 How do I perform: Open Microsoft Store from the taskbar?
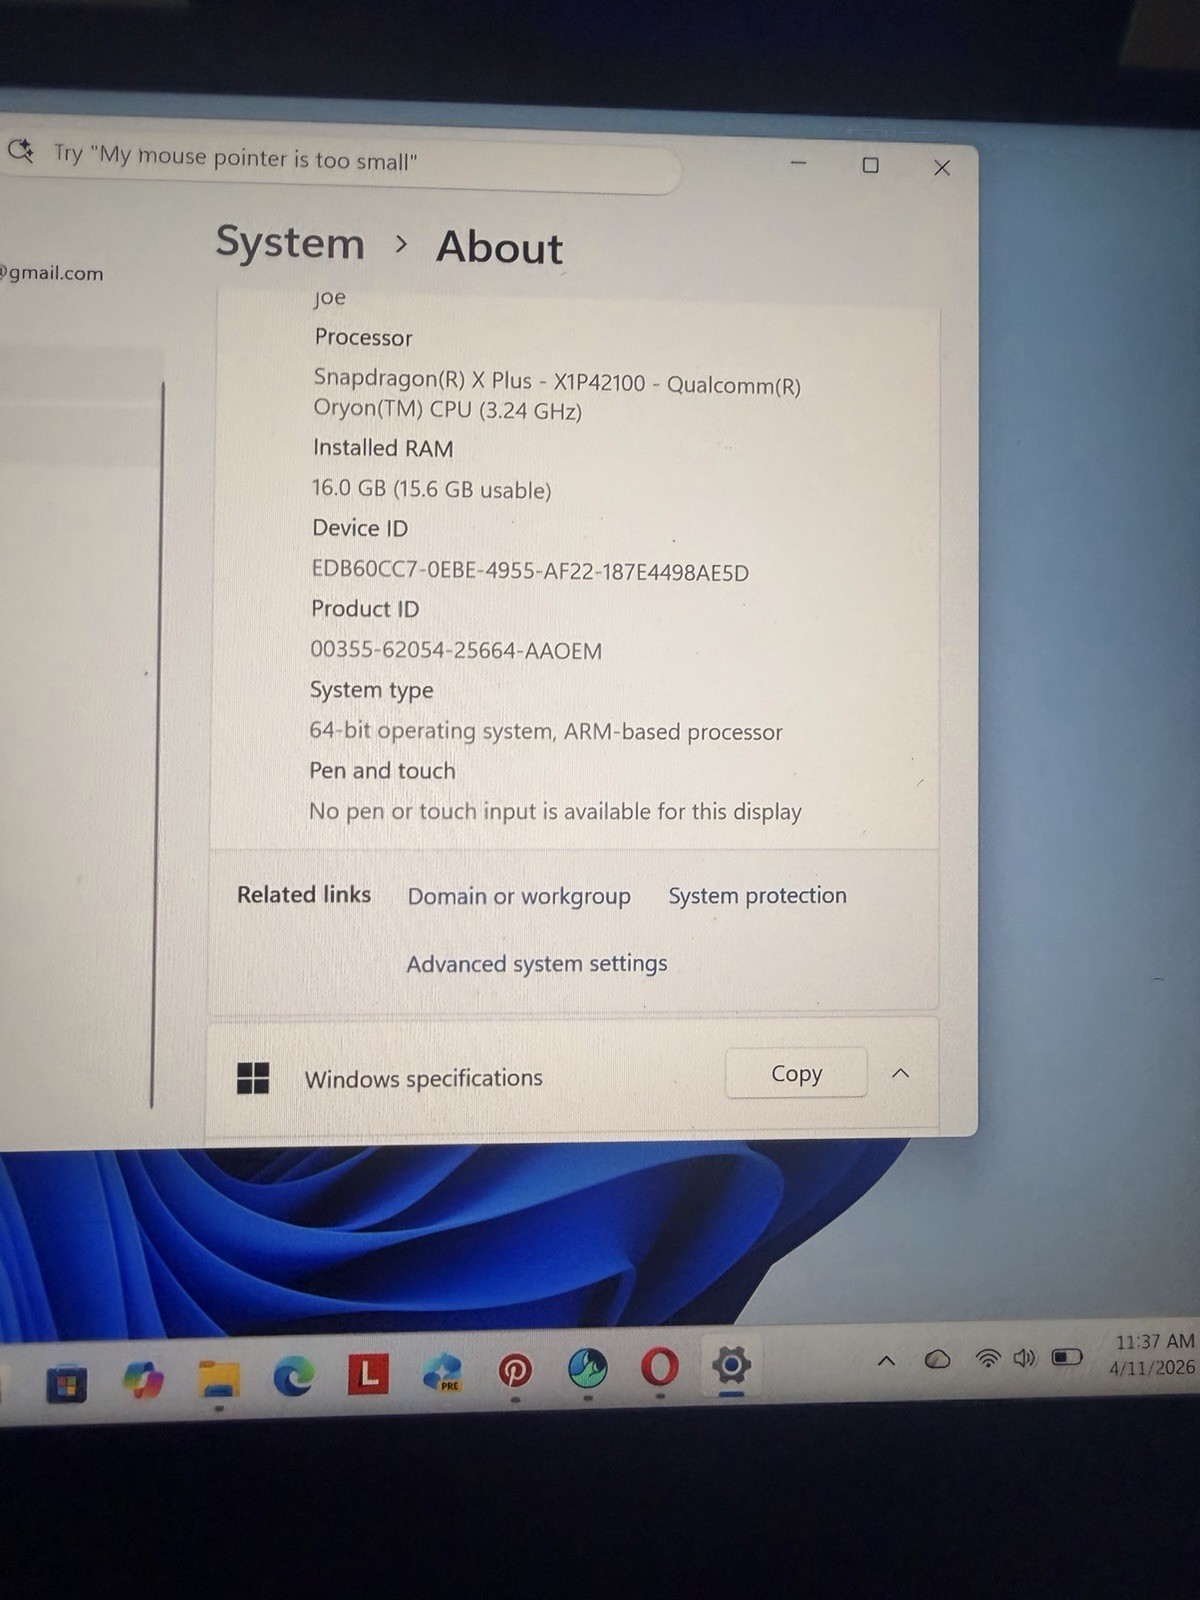67,1383
